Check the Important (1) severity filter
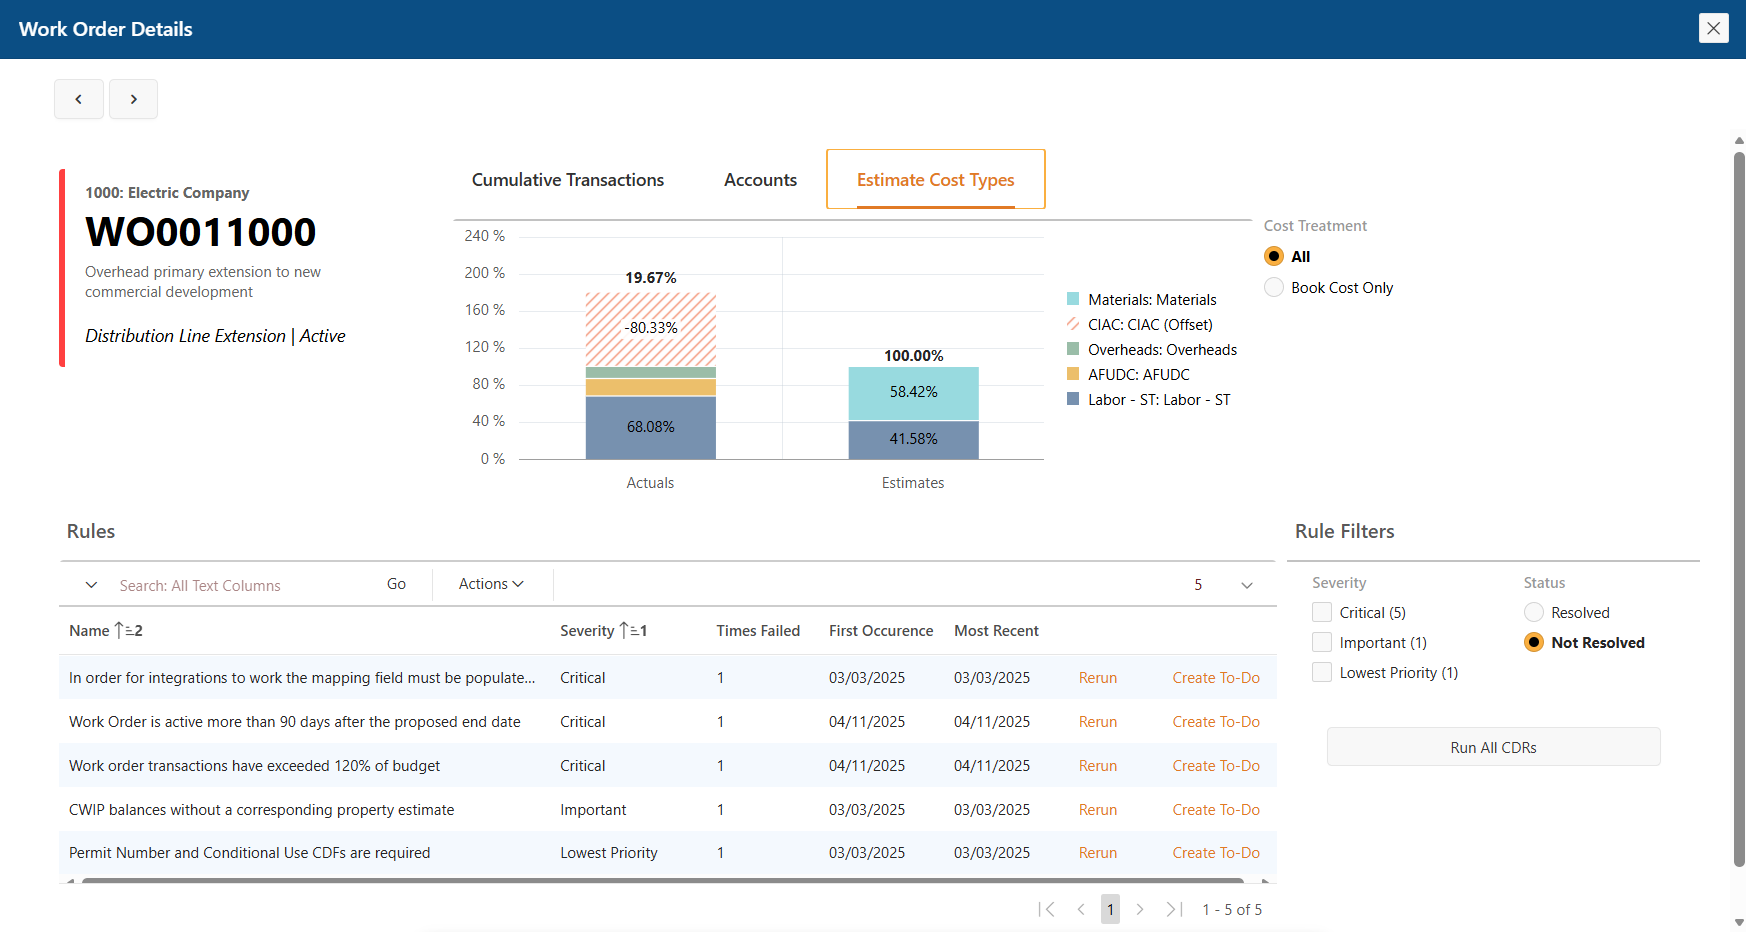The width and height of the screenshot is (1746, 932). coord(1322,642)
